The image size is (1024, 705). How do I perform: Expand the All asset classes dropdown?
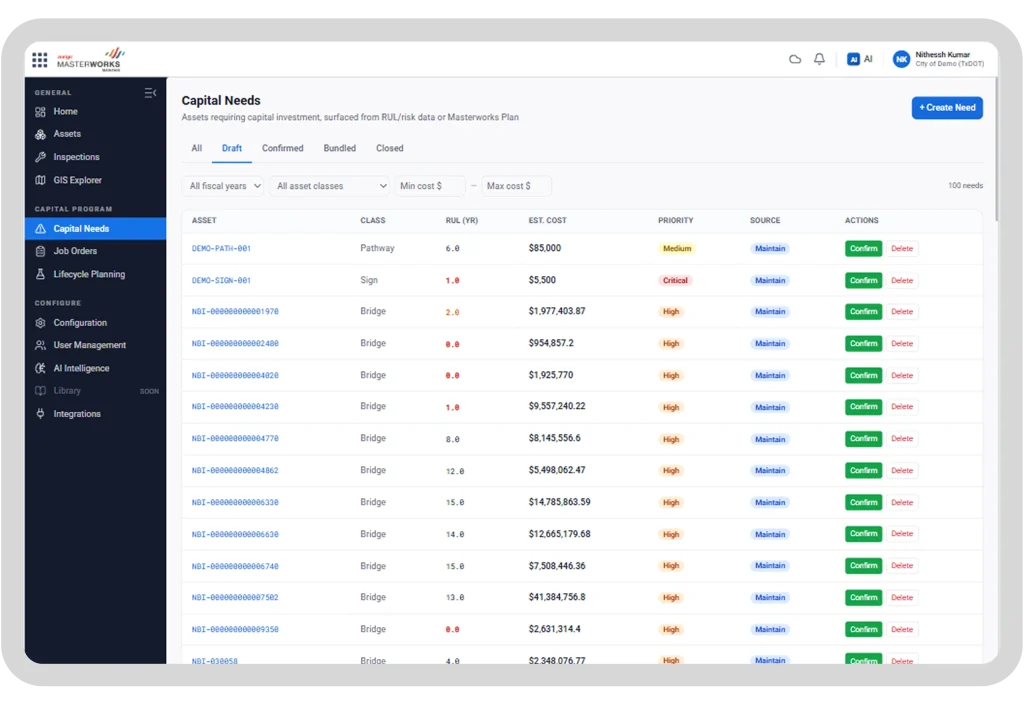[329, 186]
